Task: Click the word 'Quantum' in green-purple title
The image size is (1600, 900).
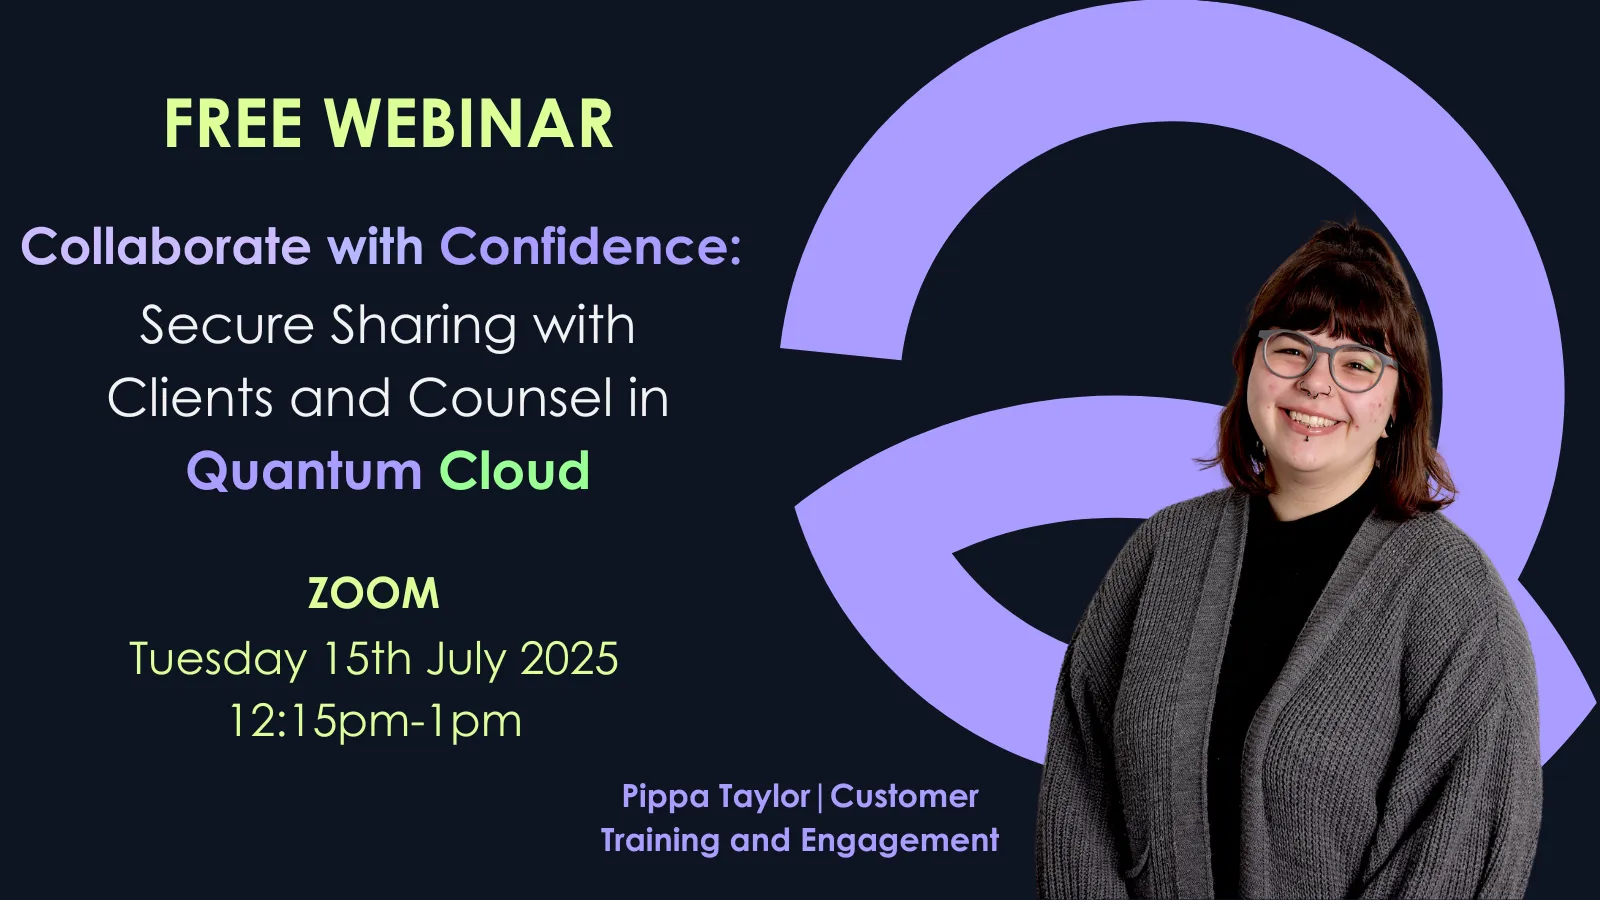Action: click(x=305, y=468)
